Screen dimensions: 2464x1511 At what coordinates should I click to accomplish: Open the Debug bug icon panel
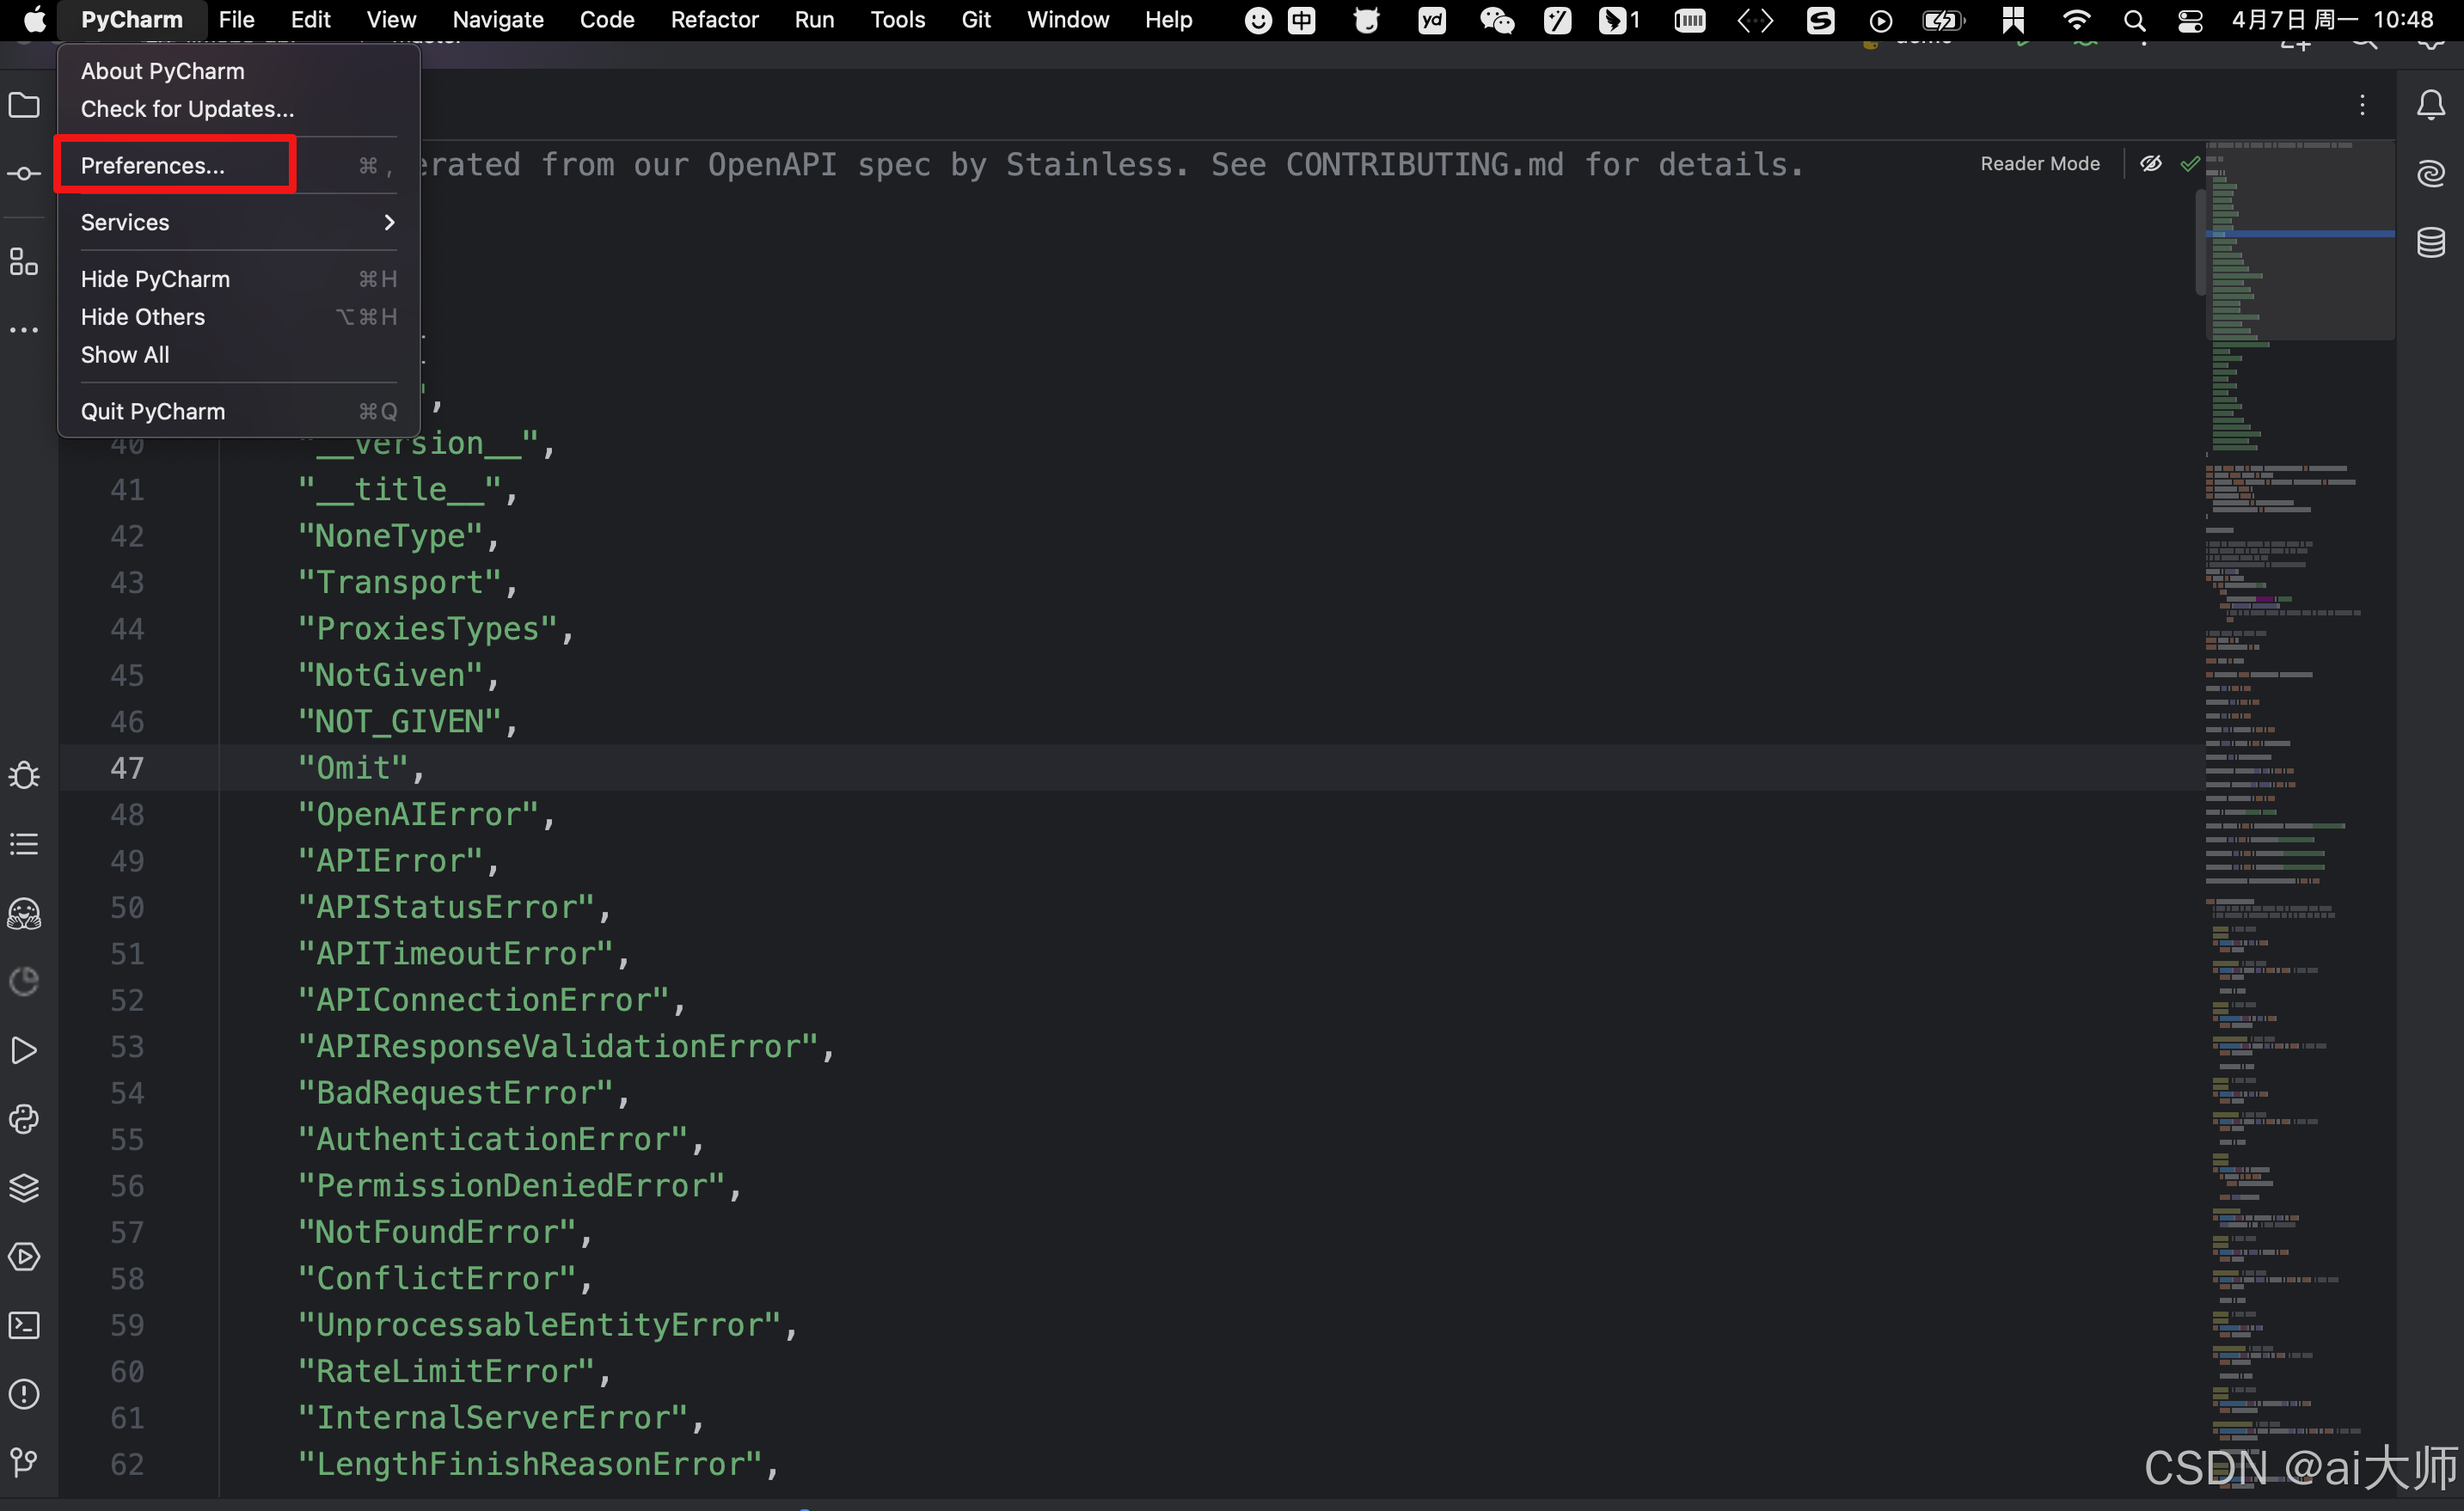pos(24,775)
